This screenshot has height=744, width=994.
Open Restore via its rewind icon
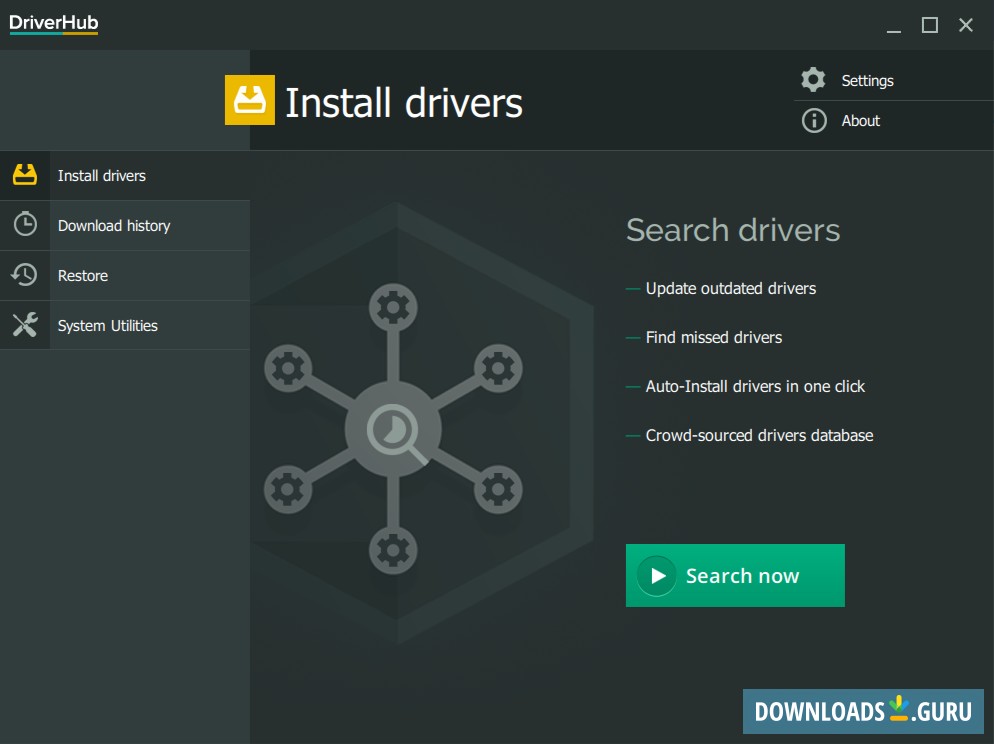point(24,275)
